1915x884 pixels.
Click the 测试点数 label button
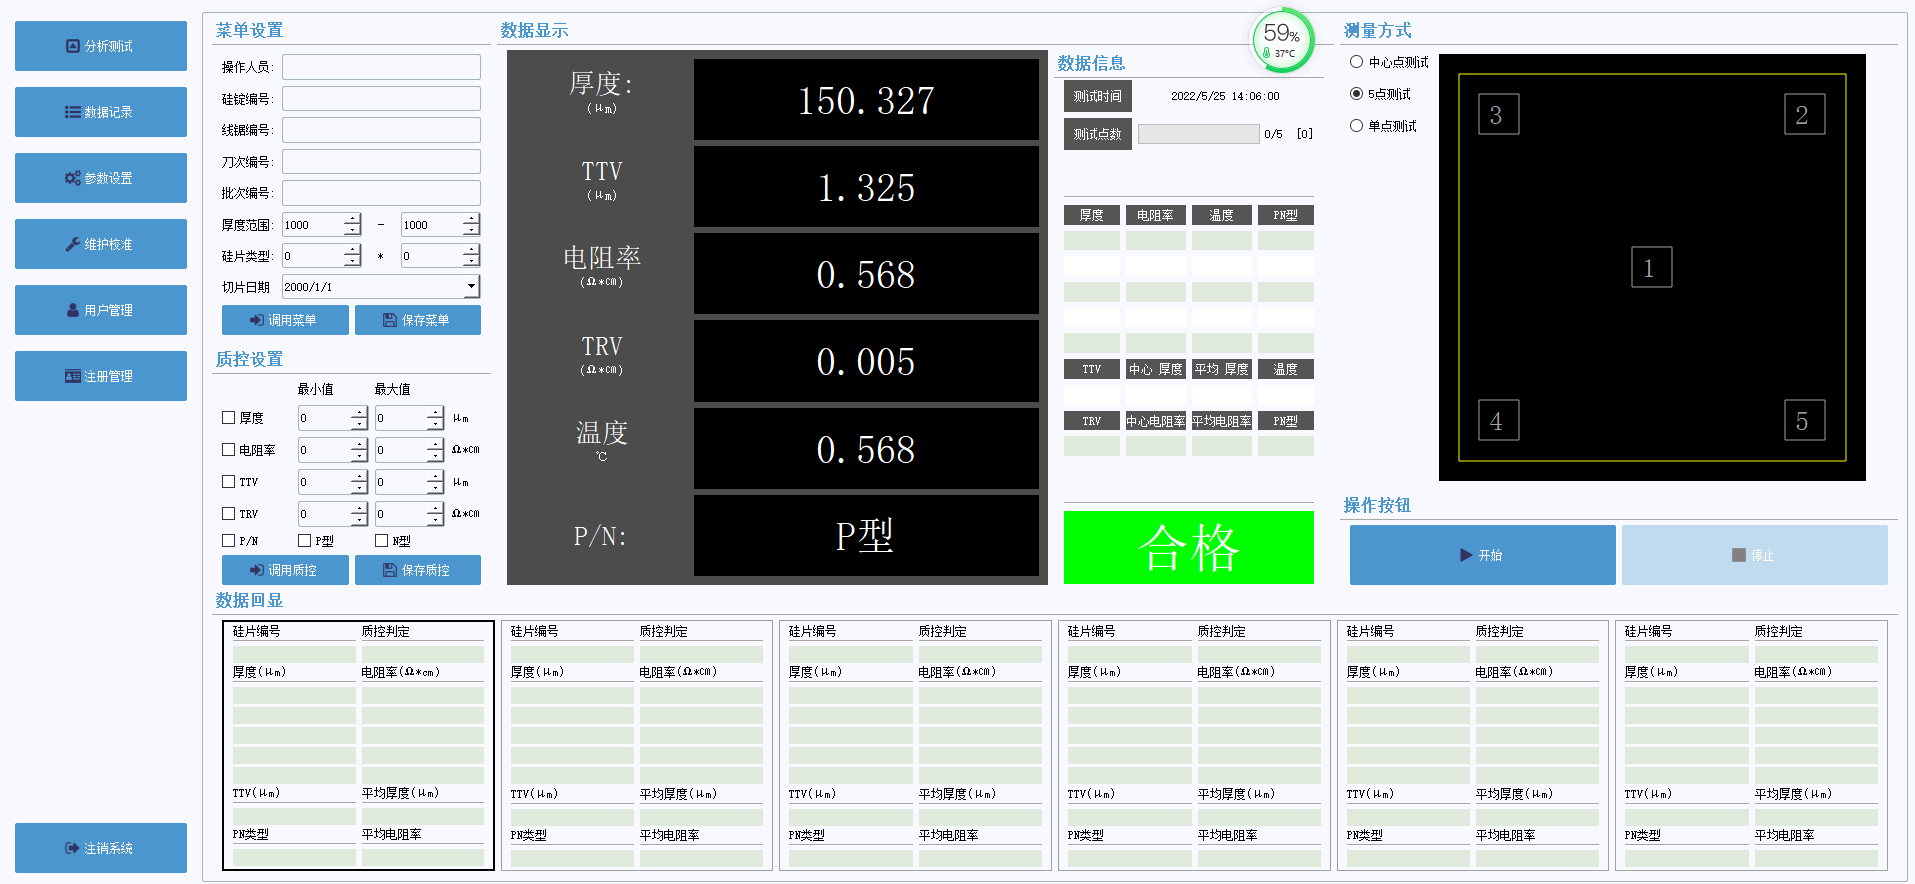(x=1097, y=134)
